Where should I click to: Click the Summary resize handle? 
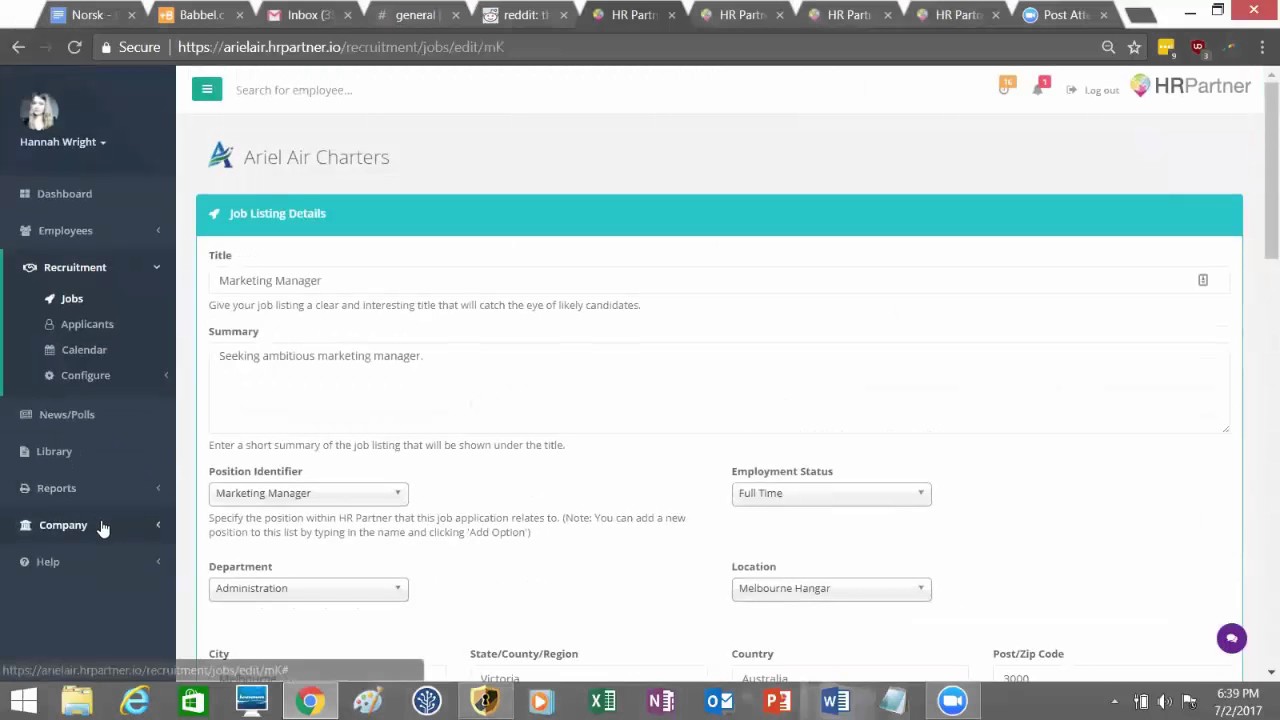coord(1225,428)
